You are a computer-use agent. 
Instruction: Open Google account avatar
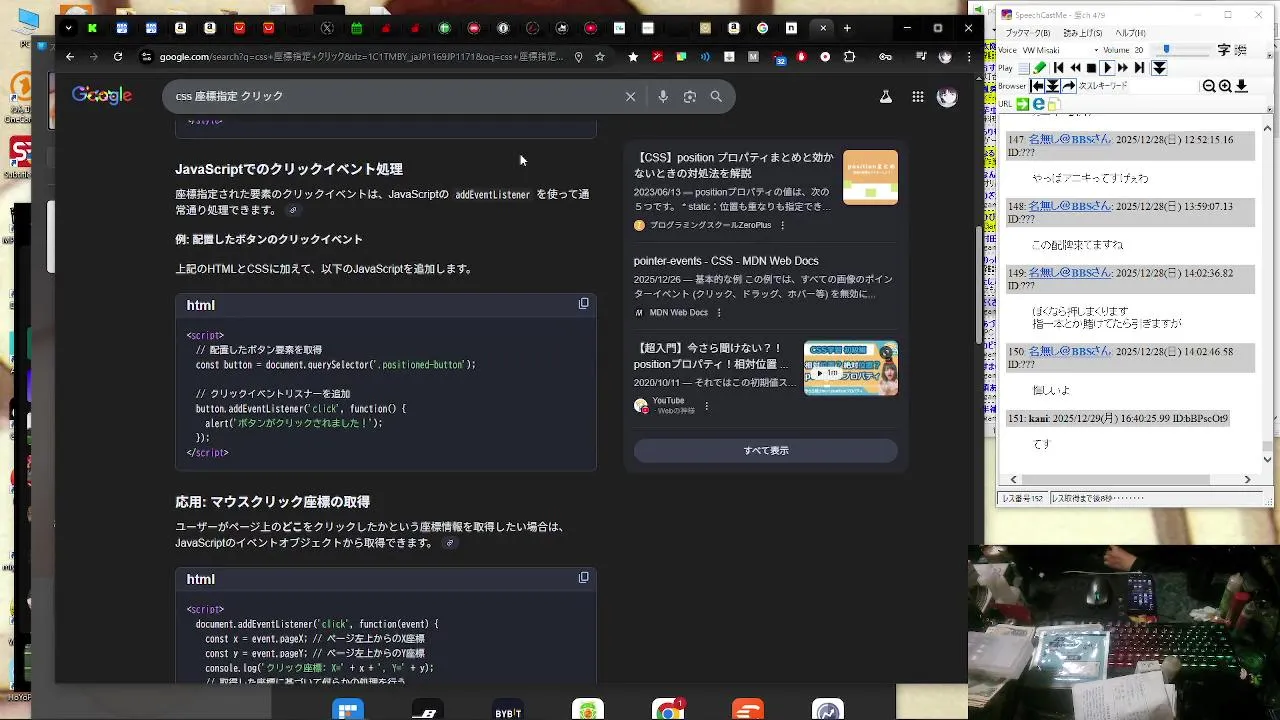point(947,97)
